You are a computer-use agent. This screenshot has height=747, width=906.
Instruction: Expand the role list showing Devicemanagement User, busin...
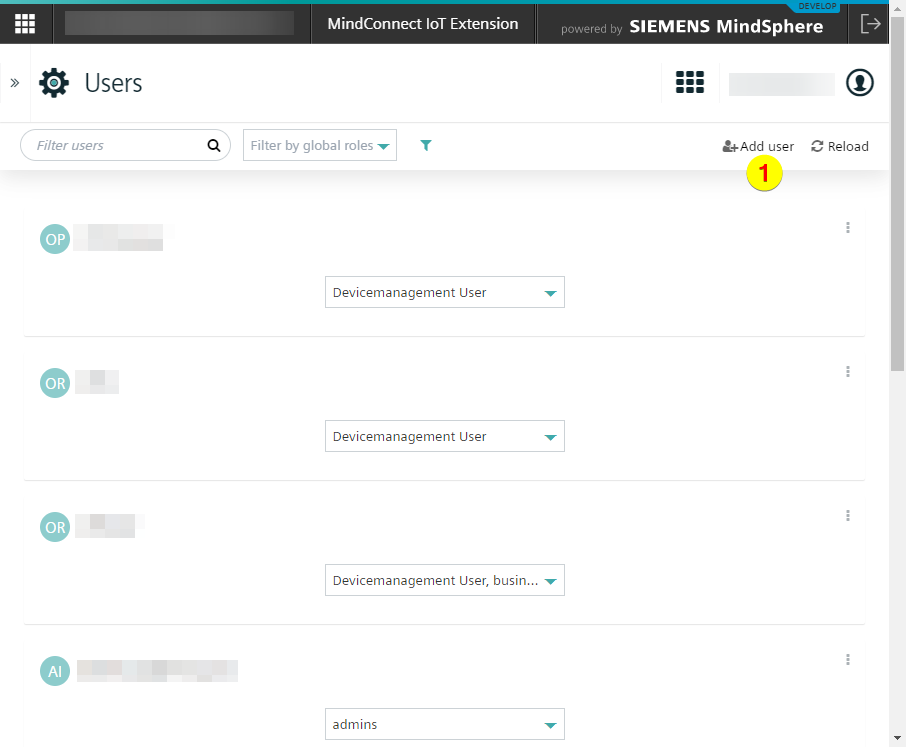point(444,580)
